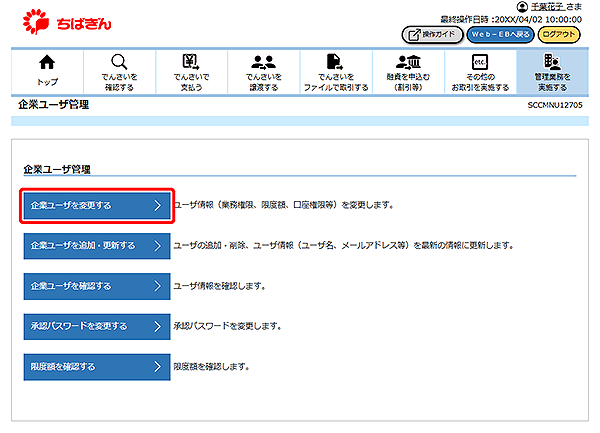Click 管理業務を実施する menu label
The width and height of the screenshot is (600, 433).
coord(552,82)
